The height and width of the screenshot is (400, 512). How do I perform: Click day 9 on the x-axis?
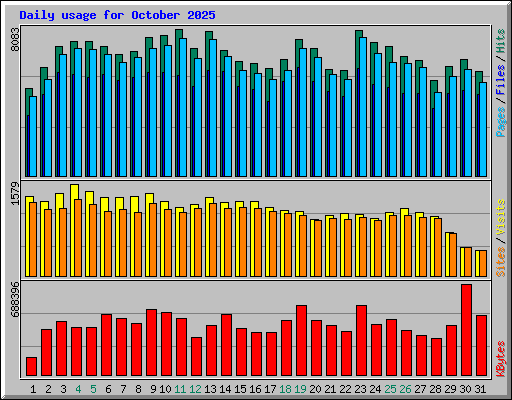[153, 389]
